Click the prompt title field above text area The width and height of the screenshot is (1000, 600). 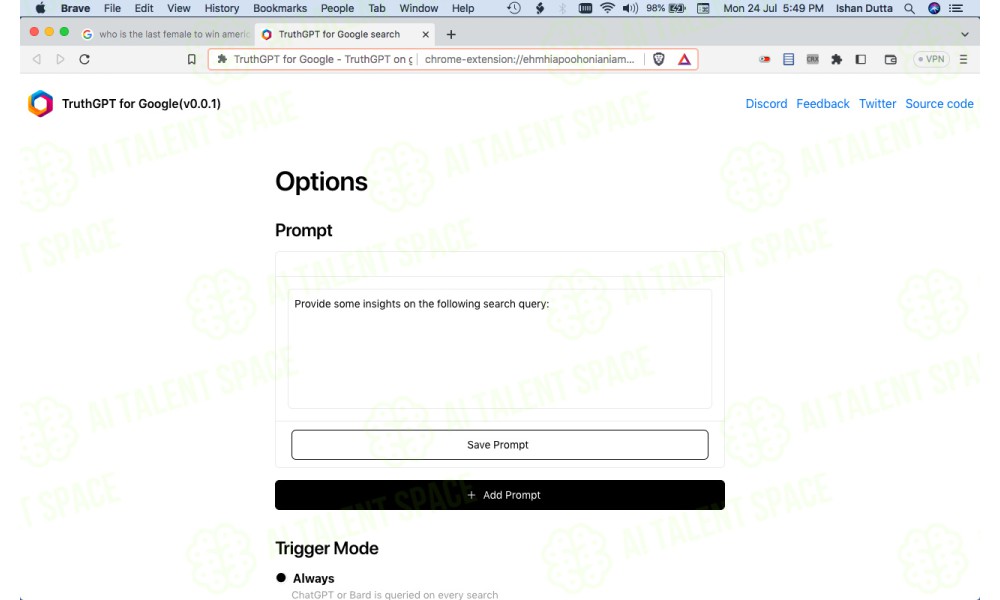click(x=499, y=264)
